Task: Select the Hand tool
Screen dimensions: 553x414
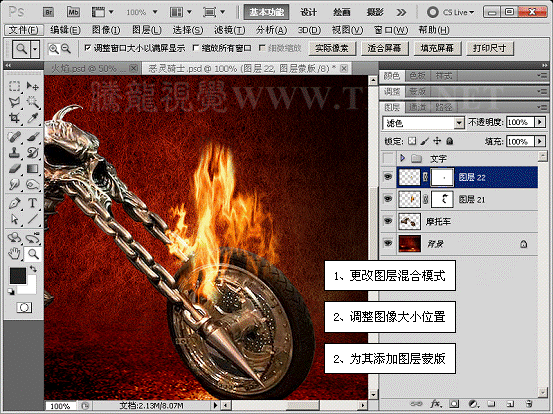Action: pos(14,254)
